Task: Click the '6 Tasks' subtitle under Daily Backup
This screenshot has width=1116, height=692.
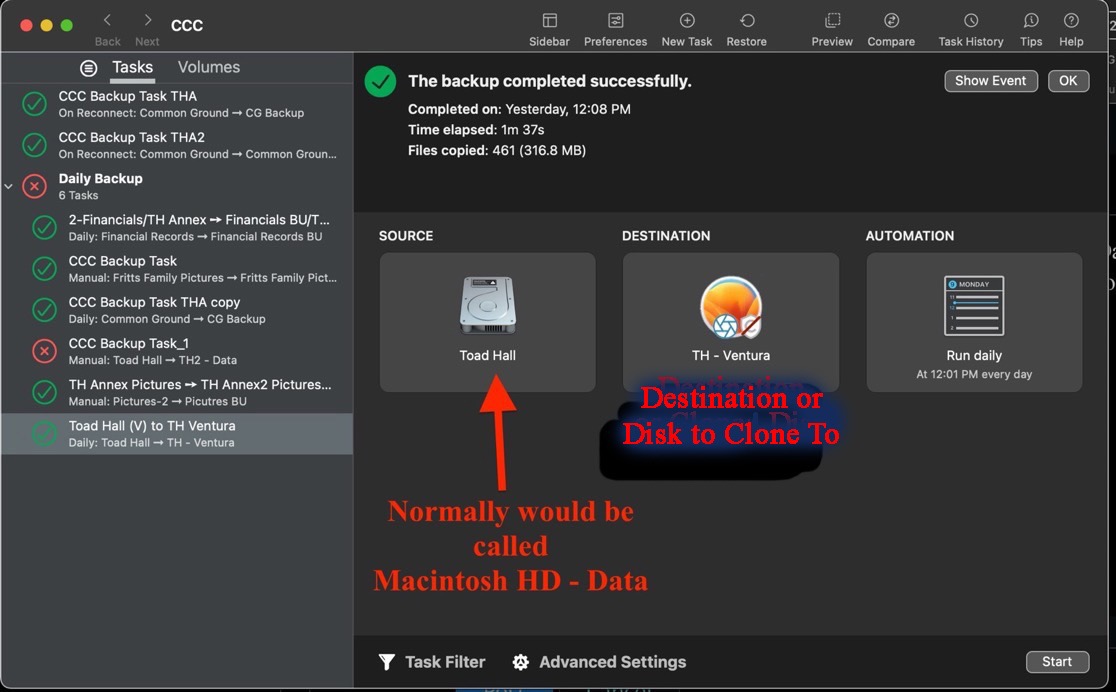Action: click(78, 195)
